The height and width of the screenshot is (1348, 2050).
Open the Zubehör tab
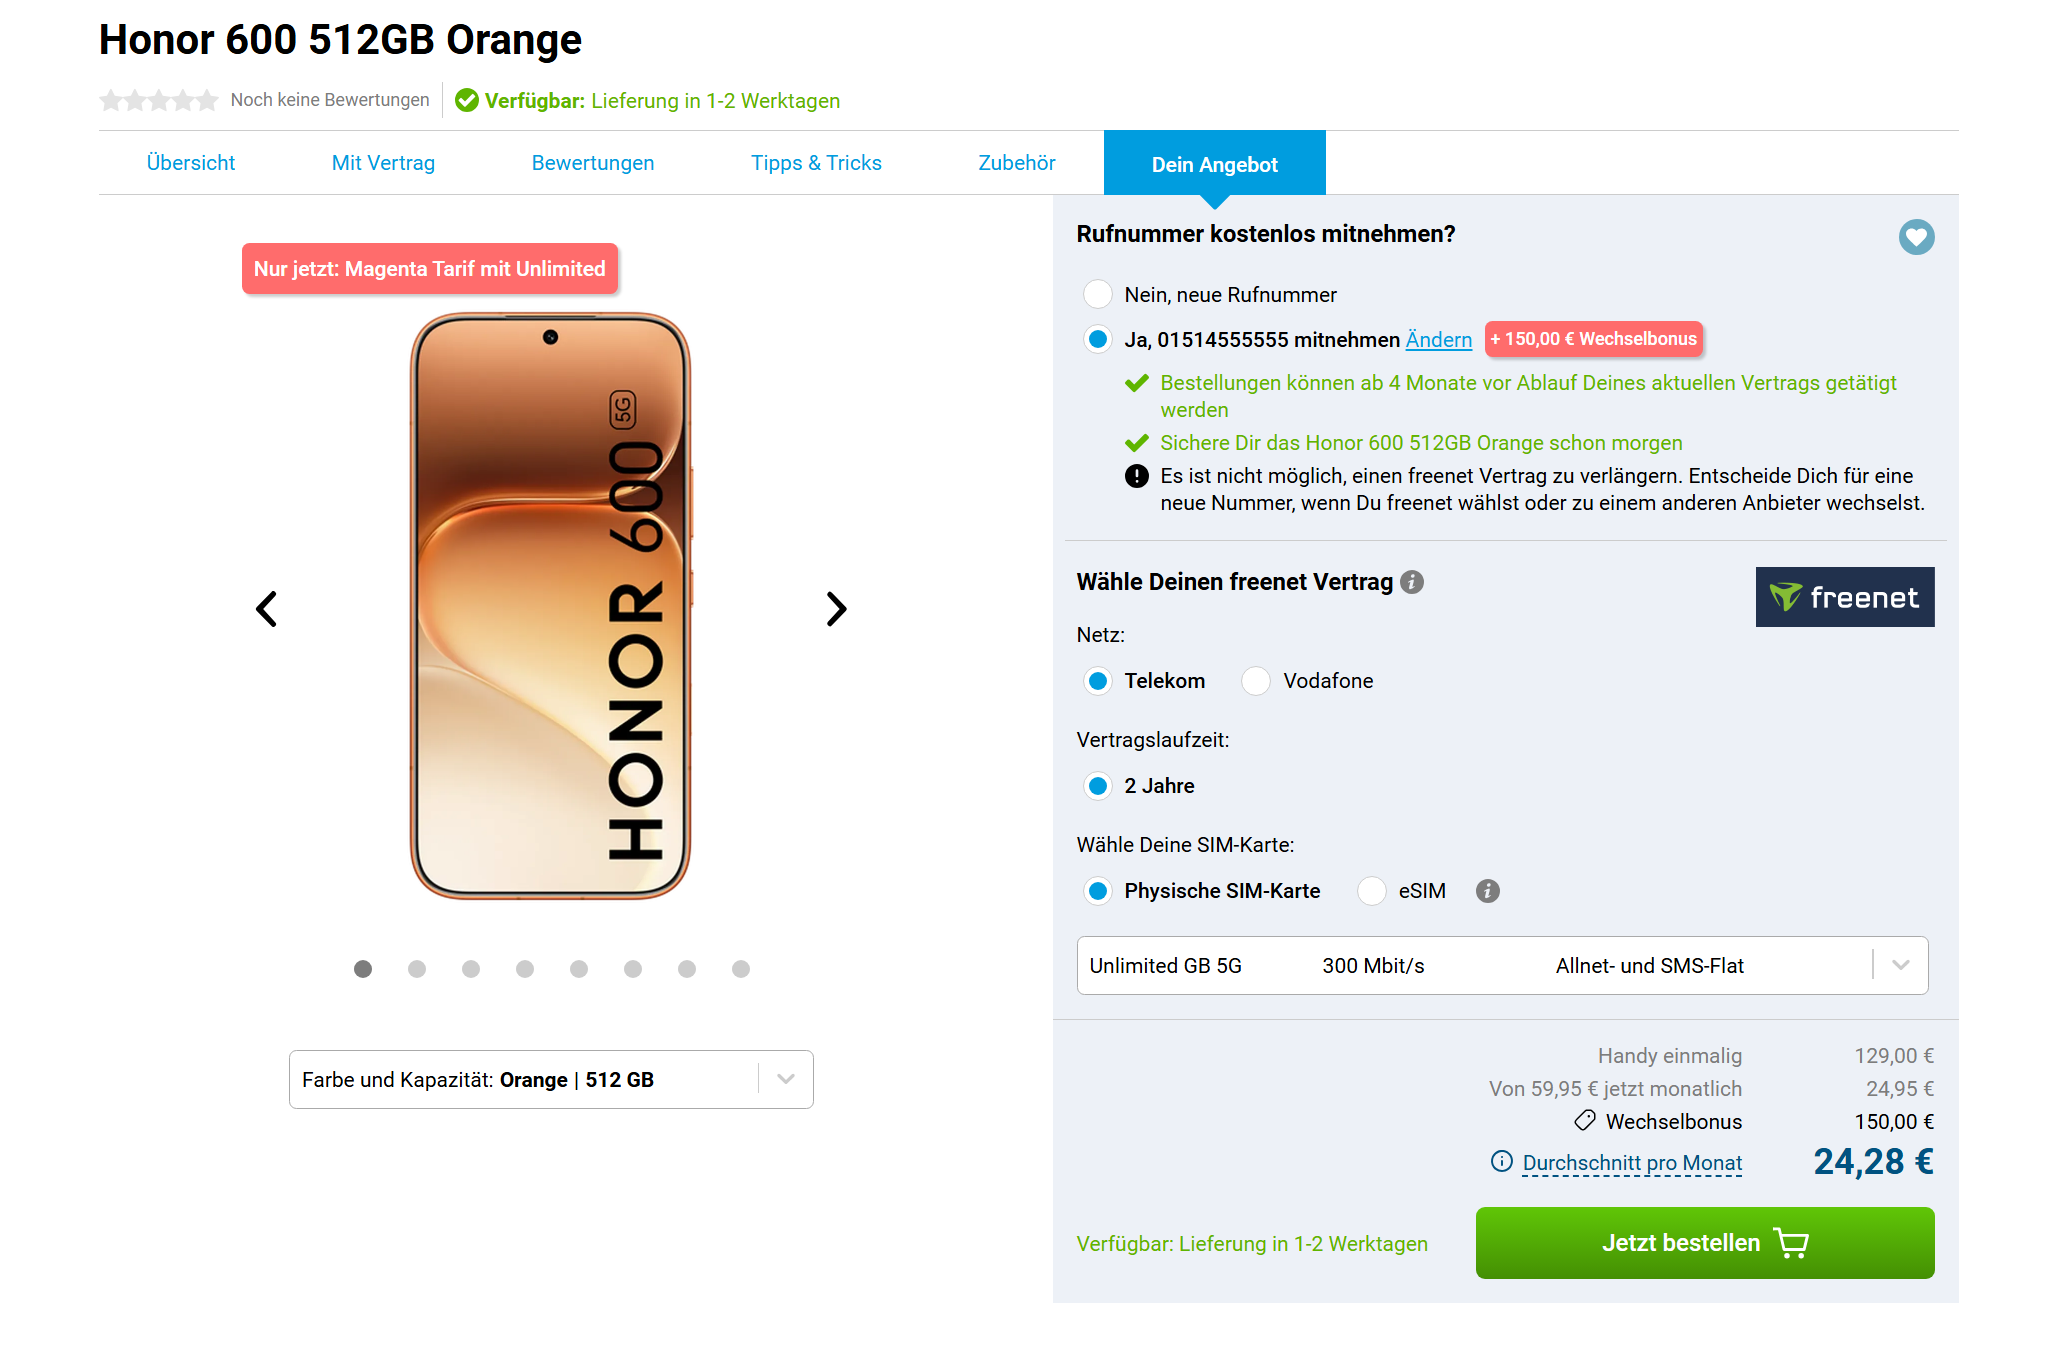[x=1017, y=163]
